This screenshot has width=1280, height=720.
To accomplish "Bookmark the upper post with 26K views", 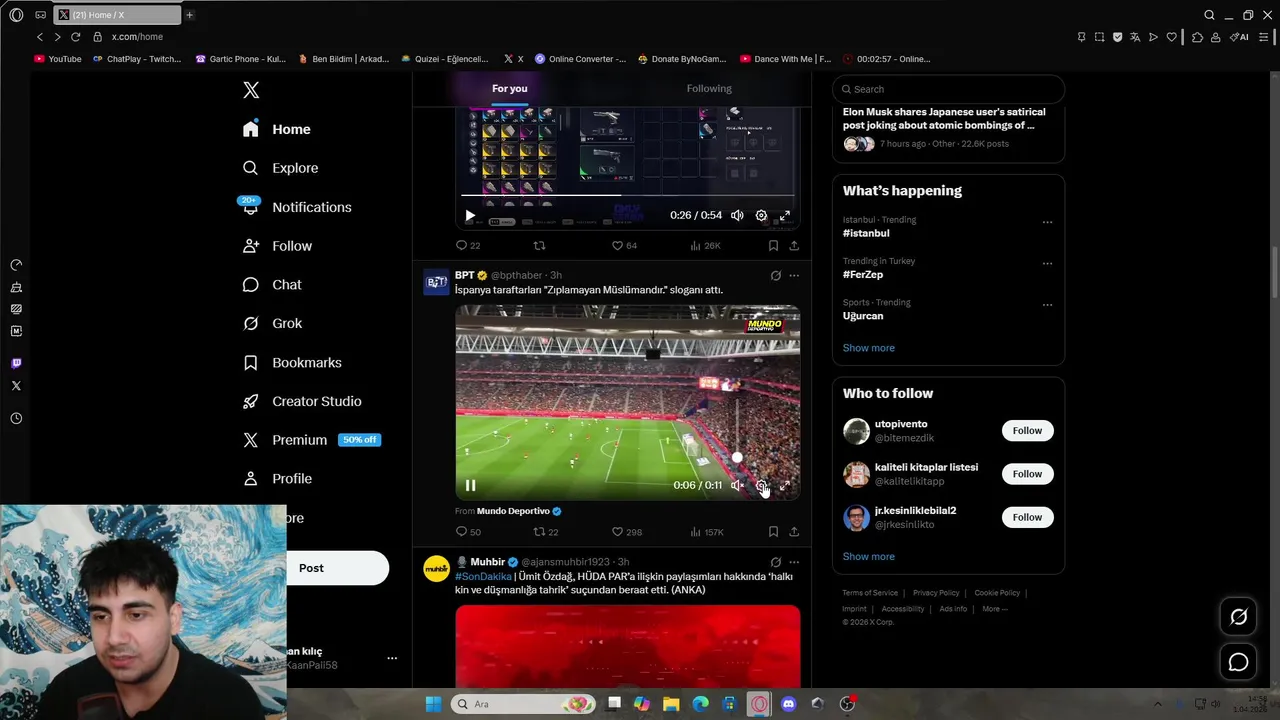I will click(773, 245).
